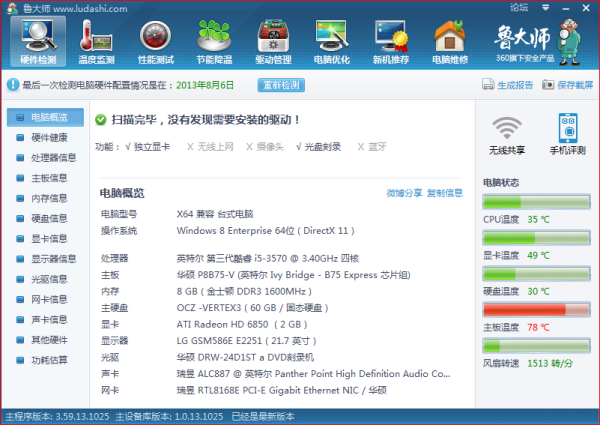Click the green scan-complete checkmark icon

pos(101,120)
